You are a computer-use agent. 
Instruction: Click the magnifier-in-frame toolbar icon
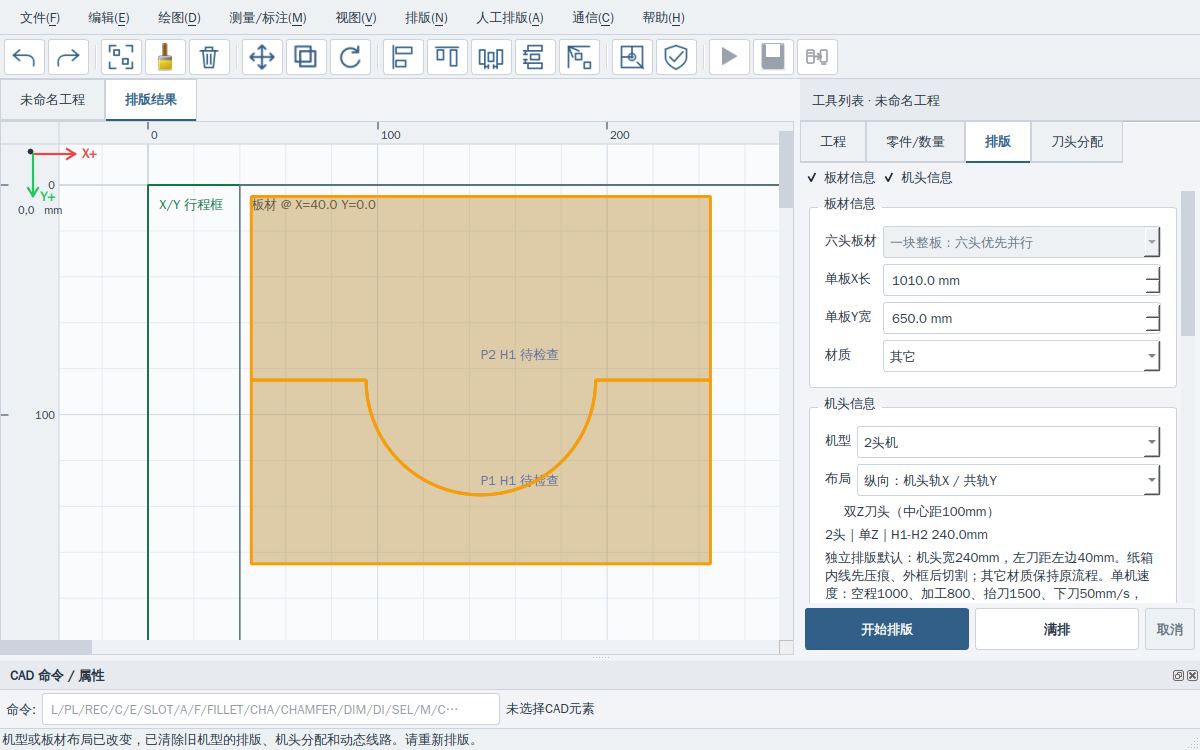pos(632,57)
